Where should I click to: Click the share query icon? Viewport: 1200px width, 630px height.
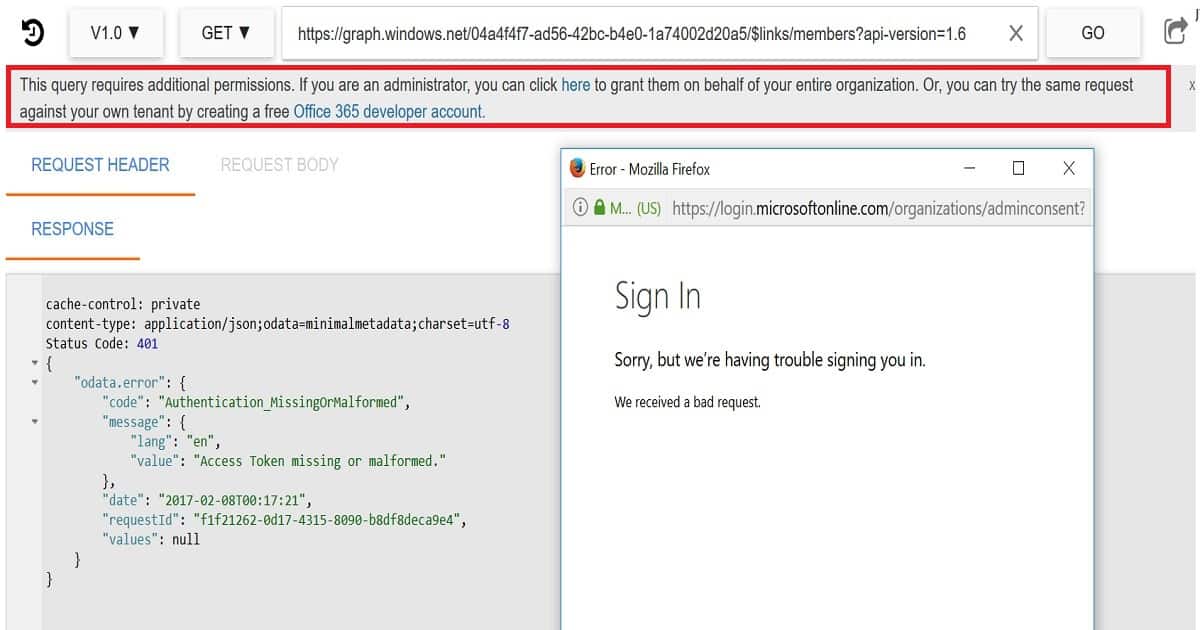[1175, 32]
